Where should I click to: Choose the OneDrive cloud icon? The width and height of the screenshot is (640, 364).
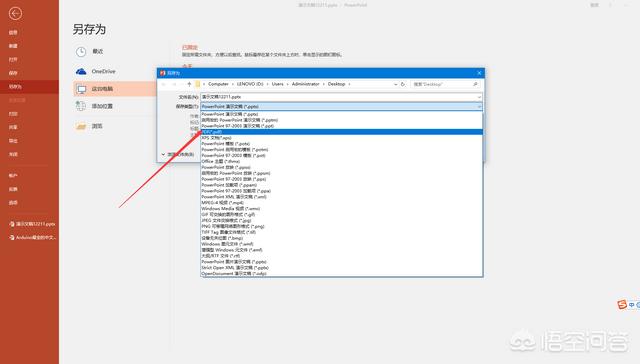81,71
